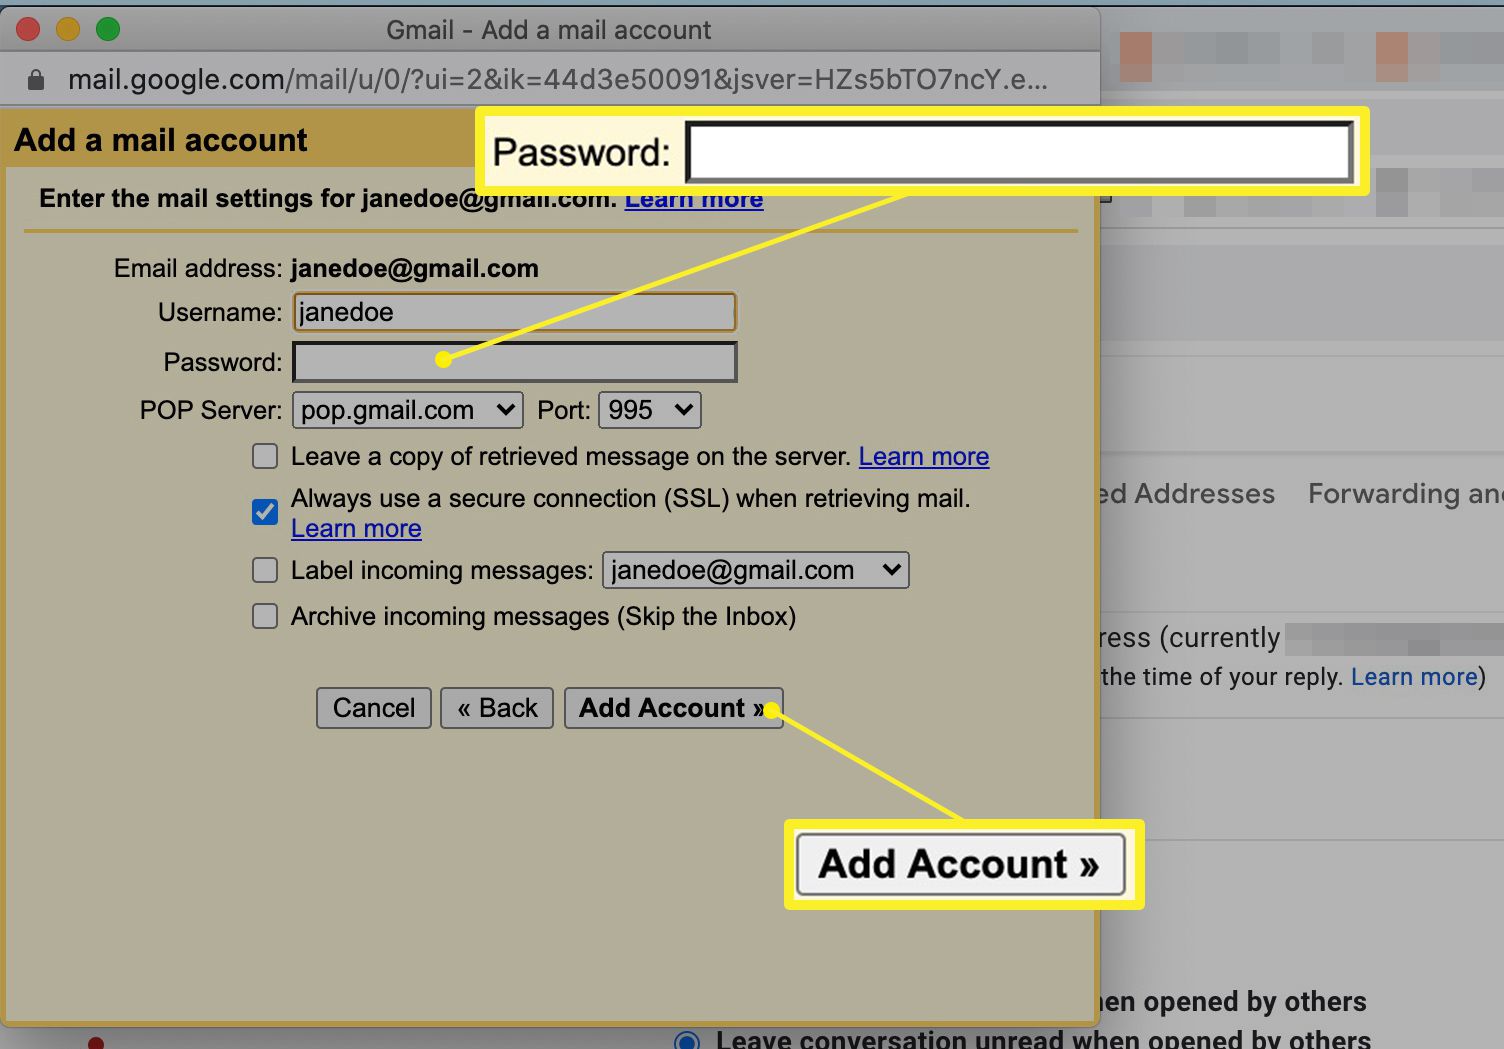Click the window's green maximize button
This screenshot has width=1504, height=1049.
108,29
